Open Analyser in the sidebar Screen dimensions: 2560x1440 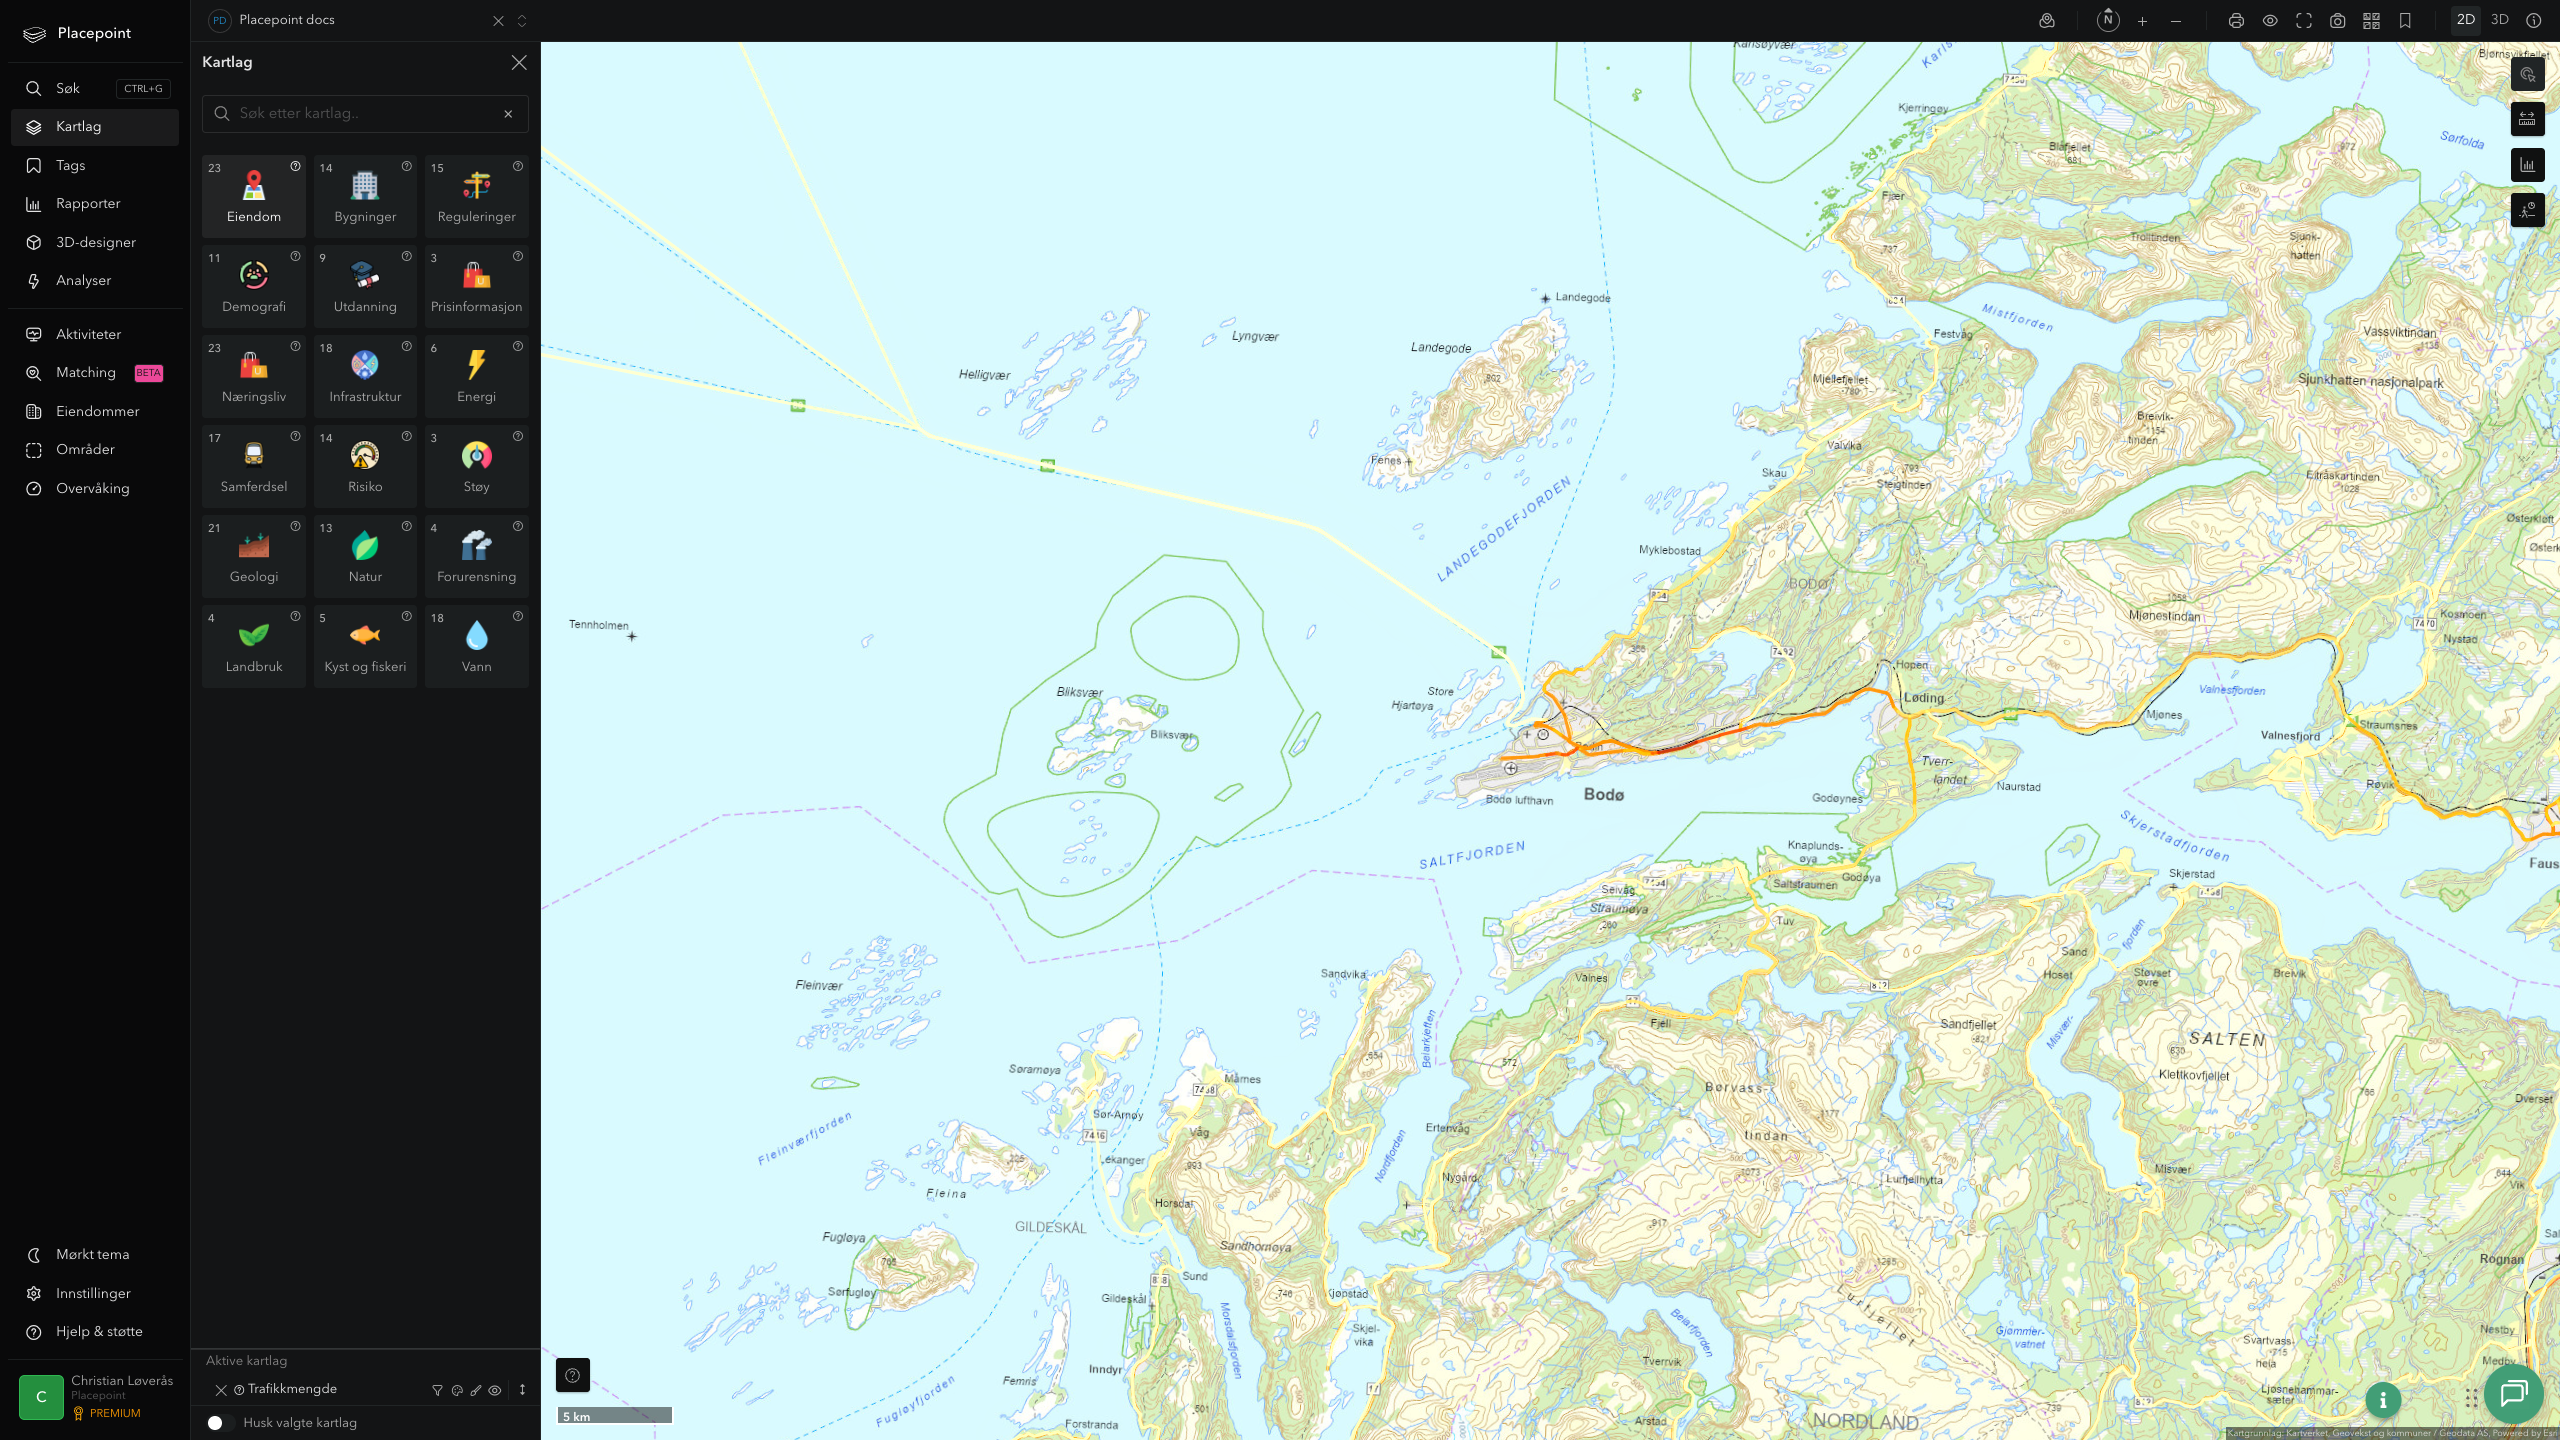[95, 281]
